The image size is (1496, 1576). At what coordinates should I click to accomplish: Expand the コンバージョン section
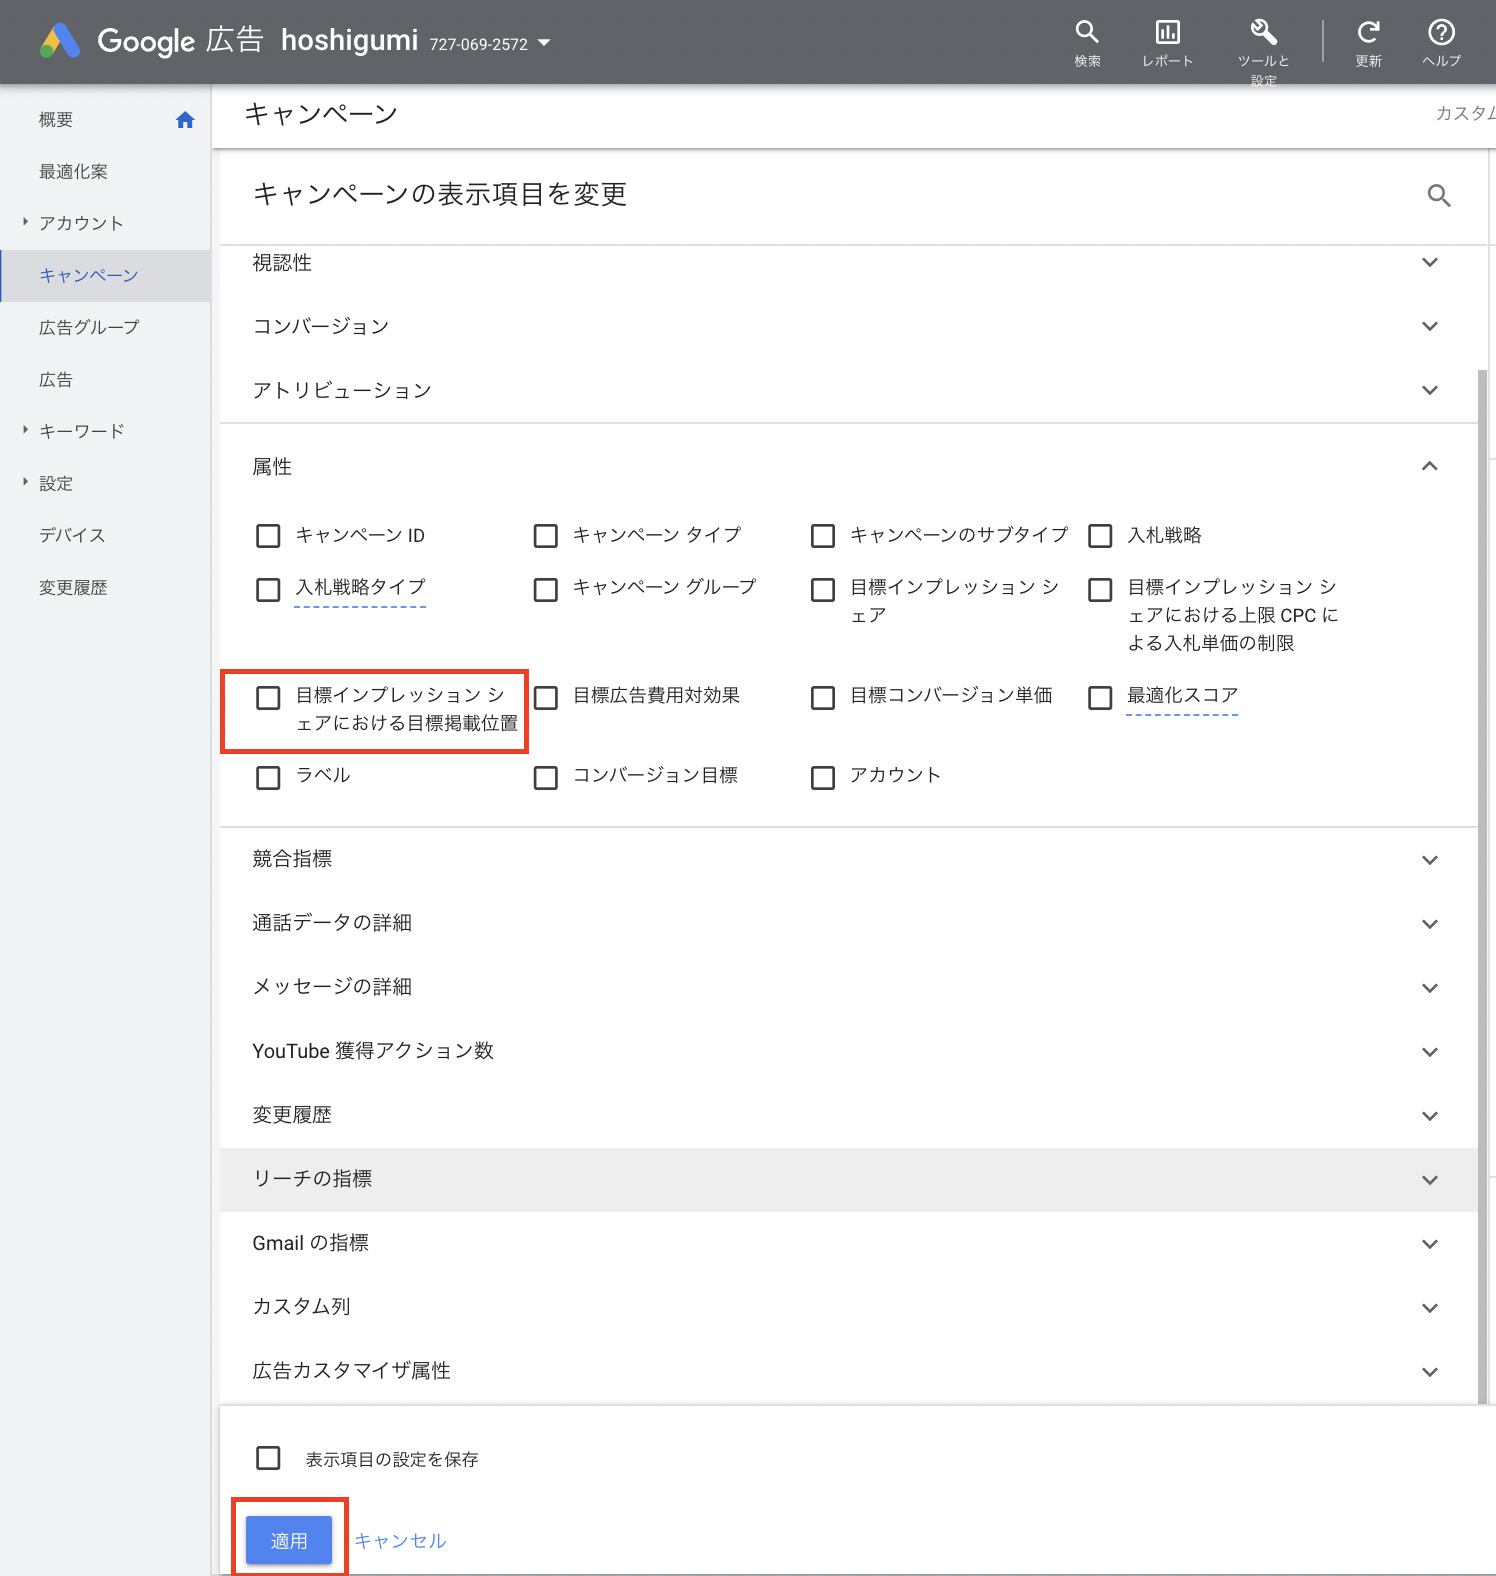coord(1429,326)
